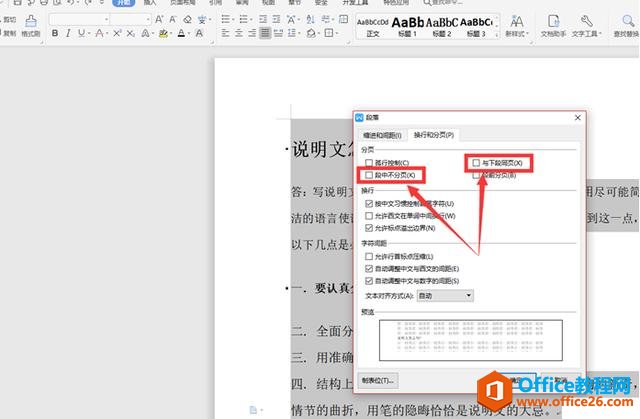Increase font size with larger A

pyautogui.click(x=159, y=19)
